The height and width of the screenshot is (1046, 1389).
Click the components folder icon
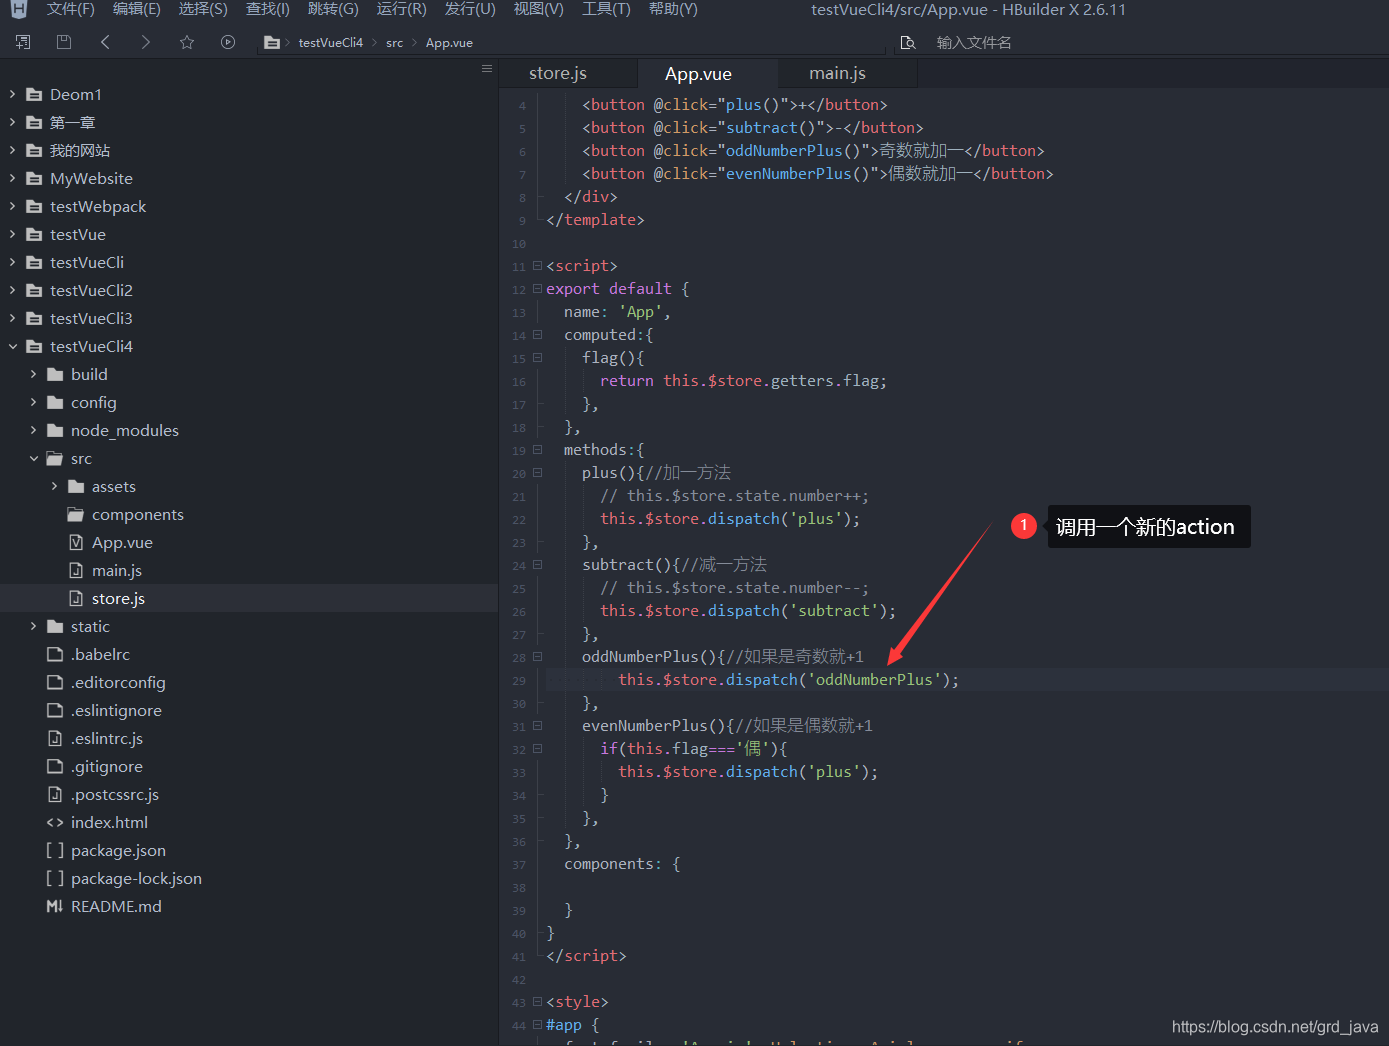coord(76,514)
